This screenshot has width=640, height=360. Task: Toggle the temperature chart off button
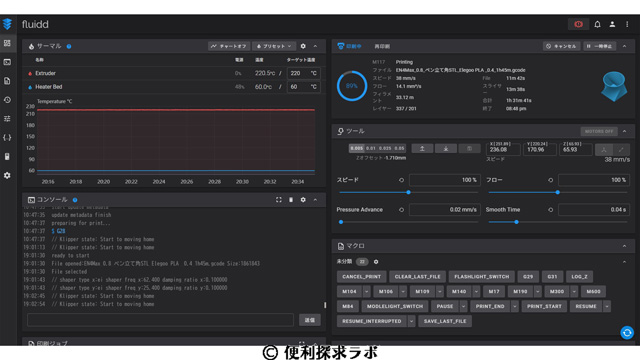point(229,46)
